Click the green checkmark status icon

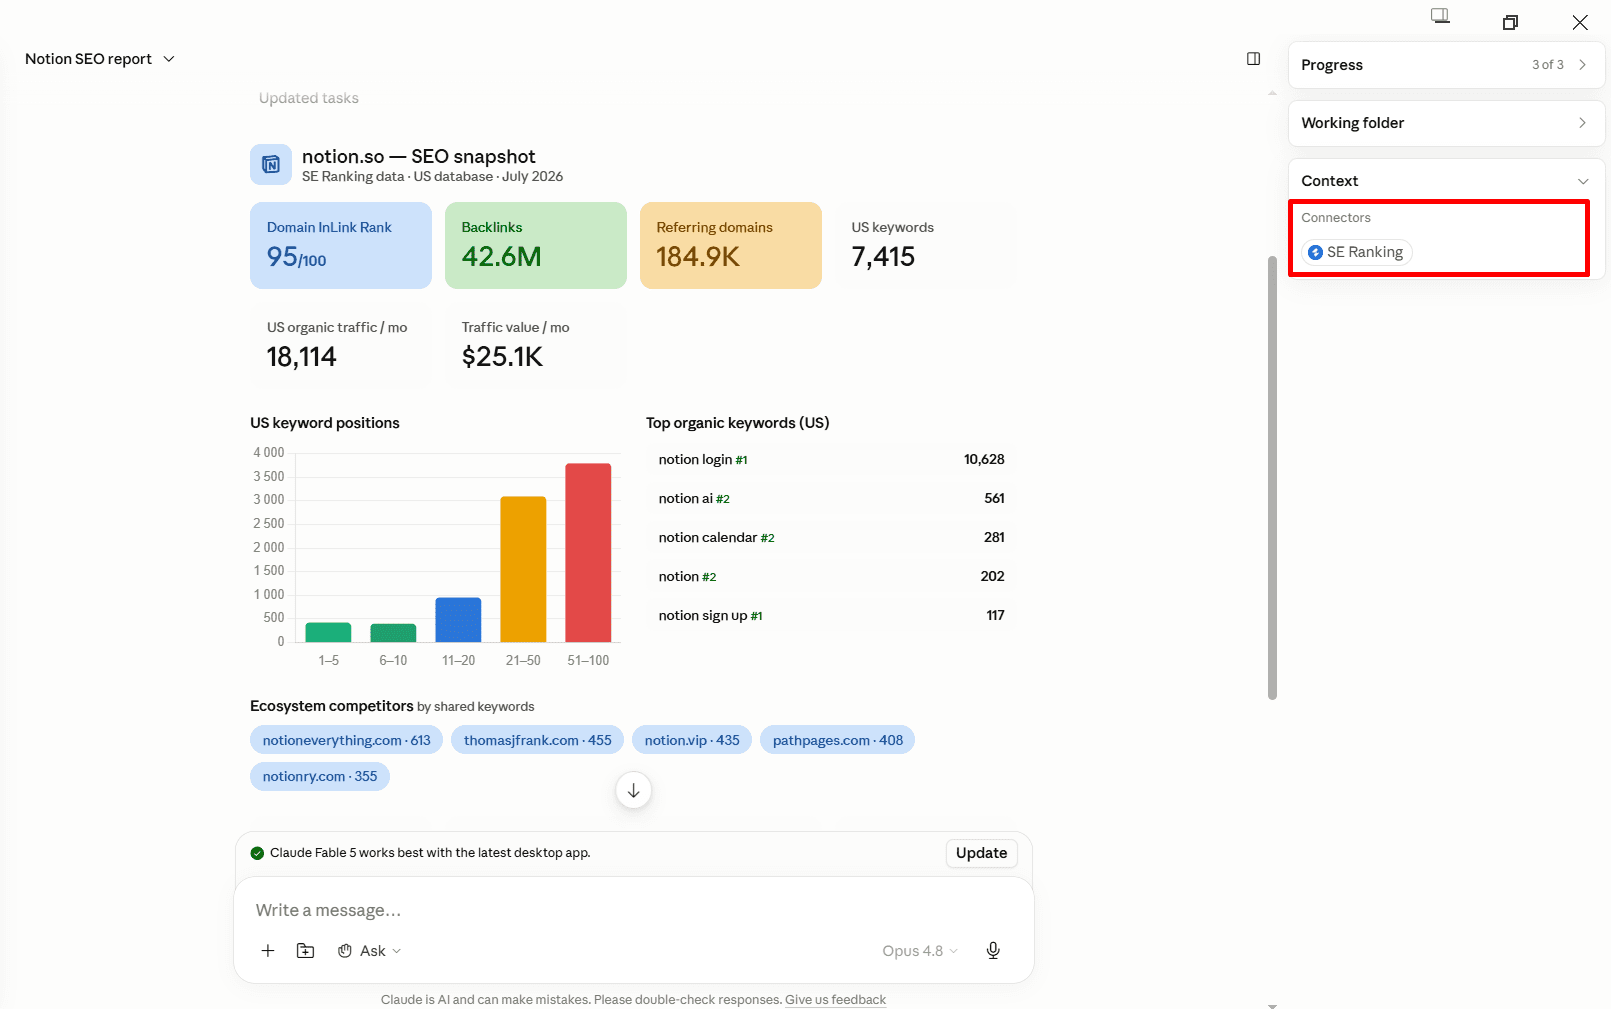click(x=257, y=853)
